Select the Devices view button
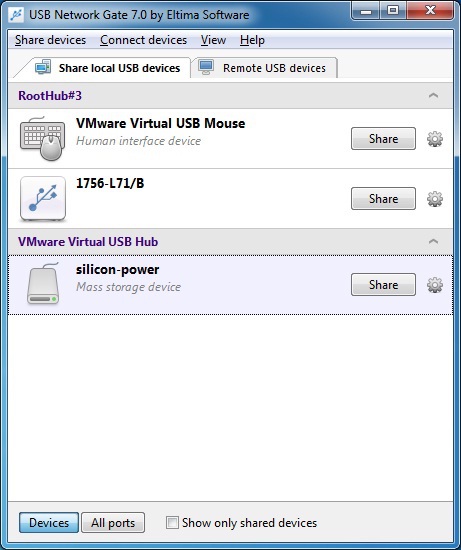461x550 pixels. [x=49, y=523]
